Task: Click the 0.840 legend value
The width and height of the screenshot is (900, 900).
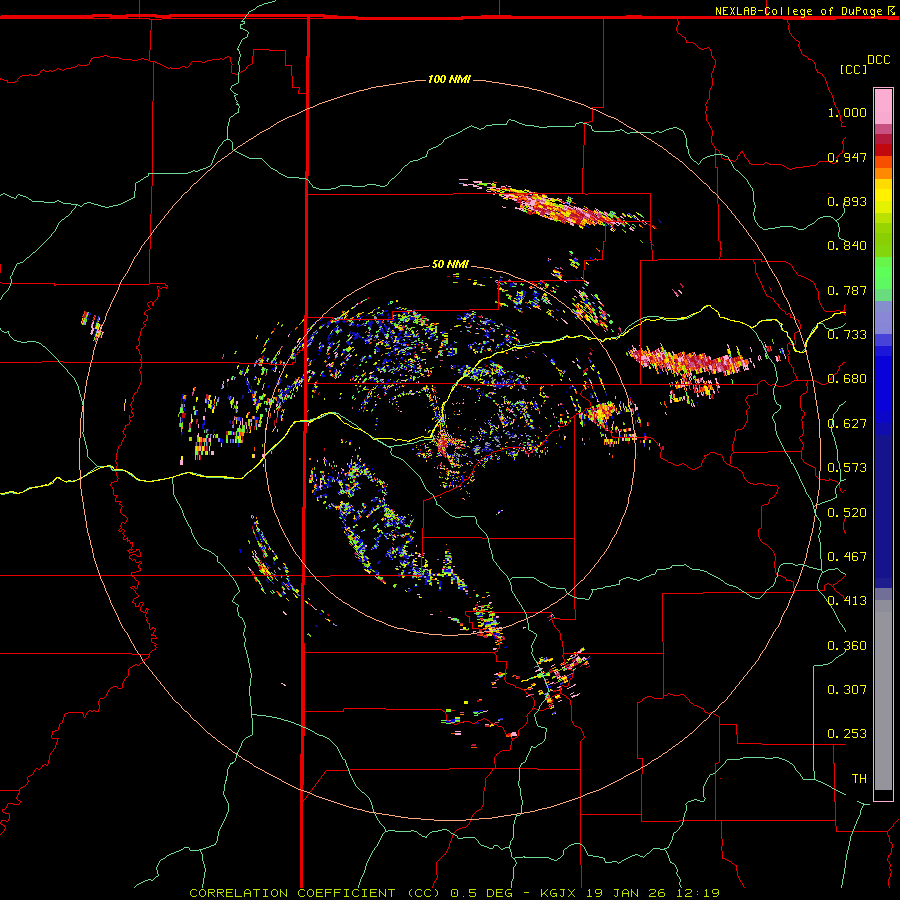Action: [x=847, y=246]
